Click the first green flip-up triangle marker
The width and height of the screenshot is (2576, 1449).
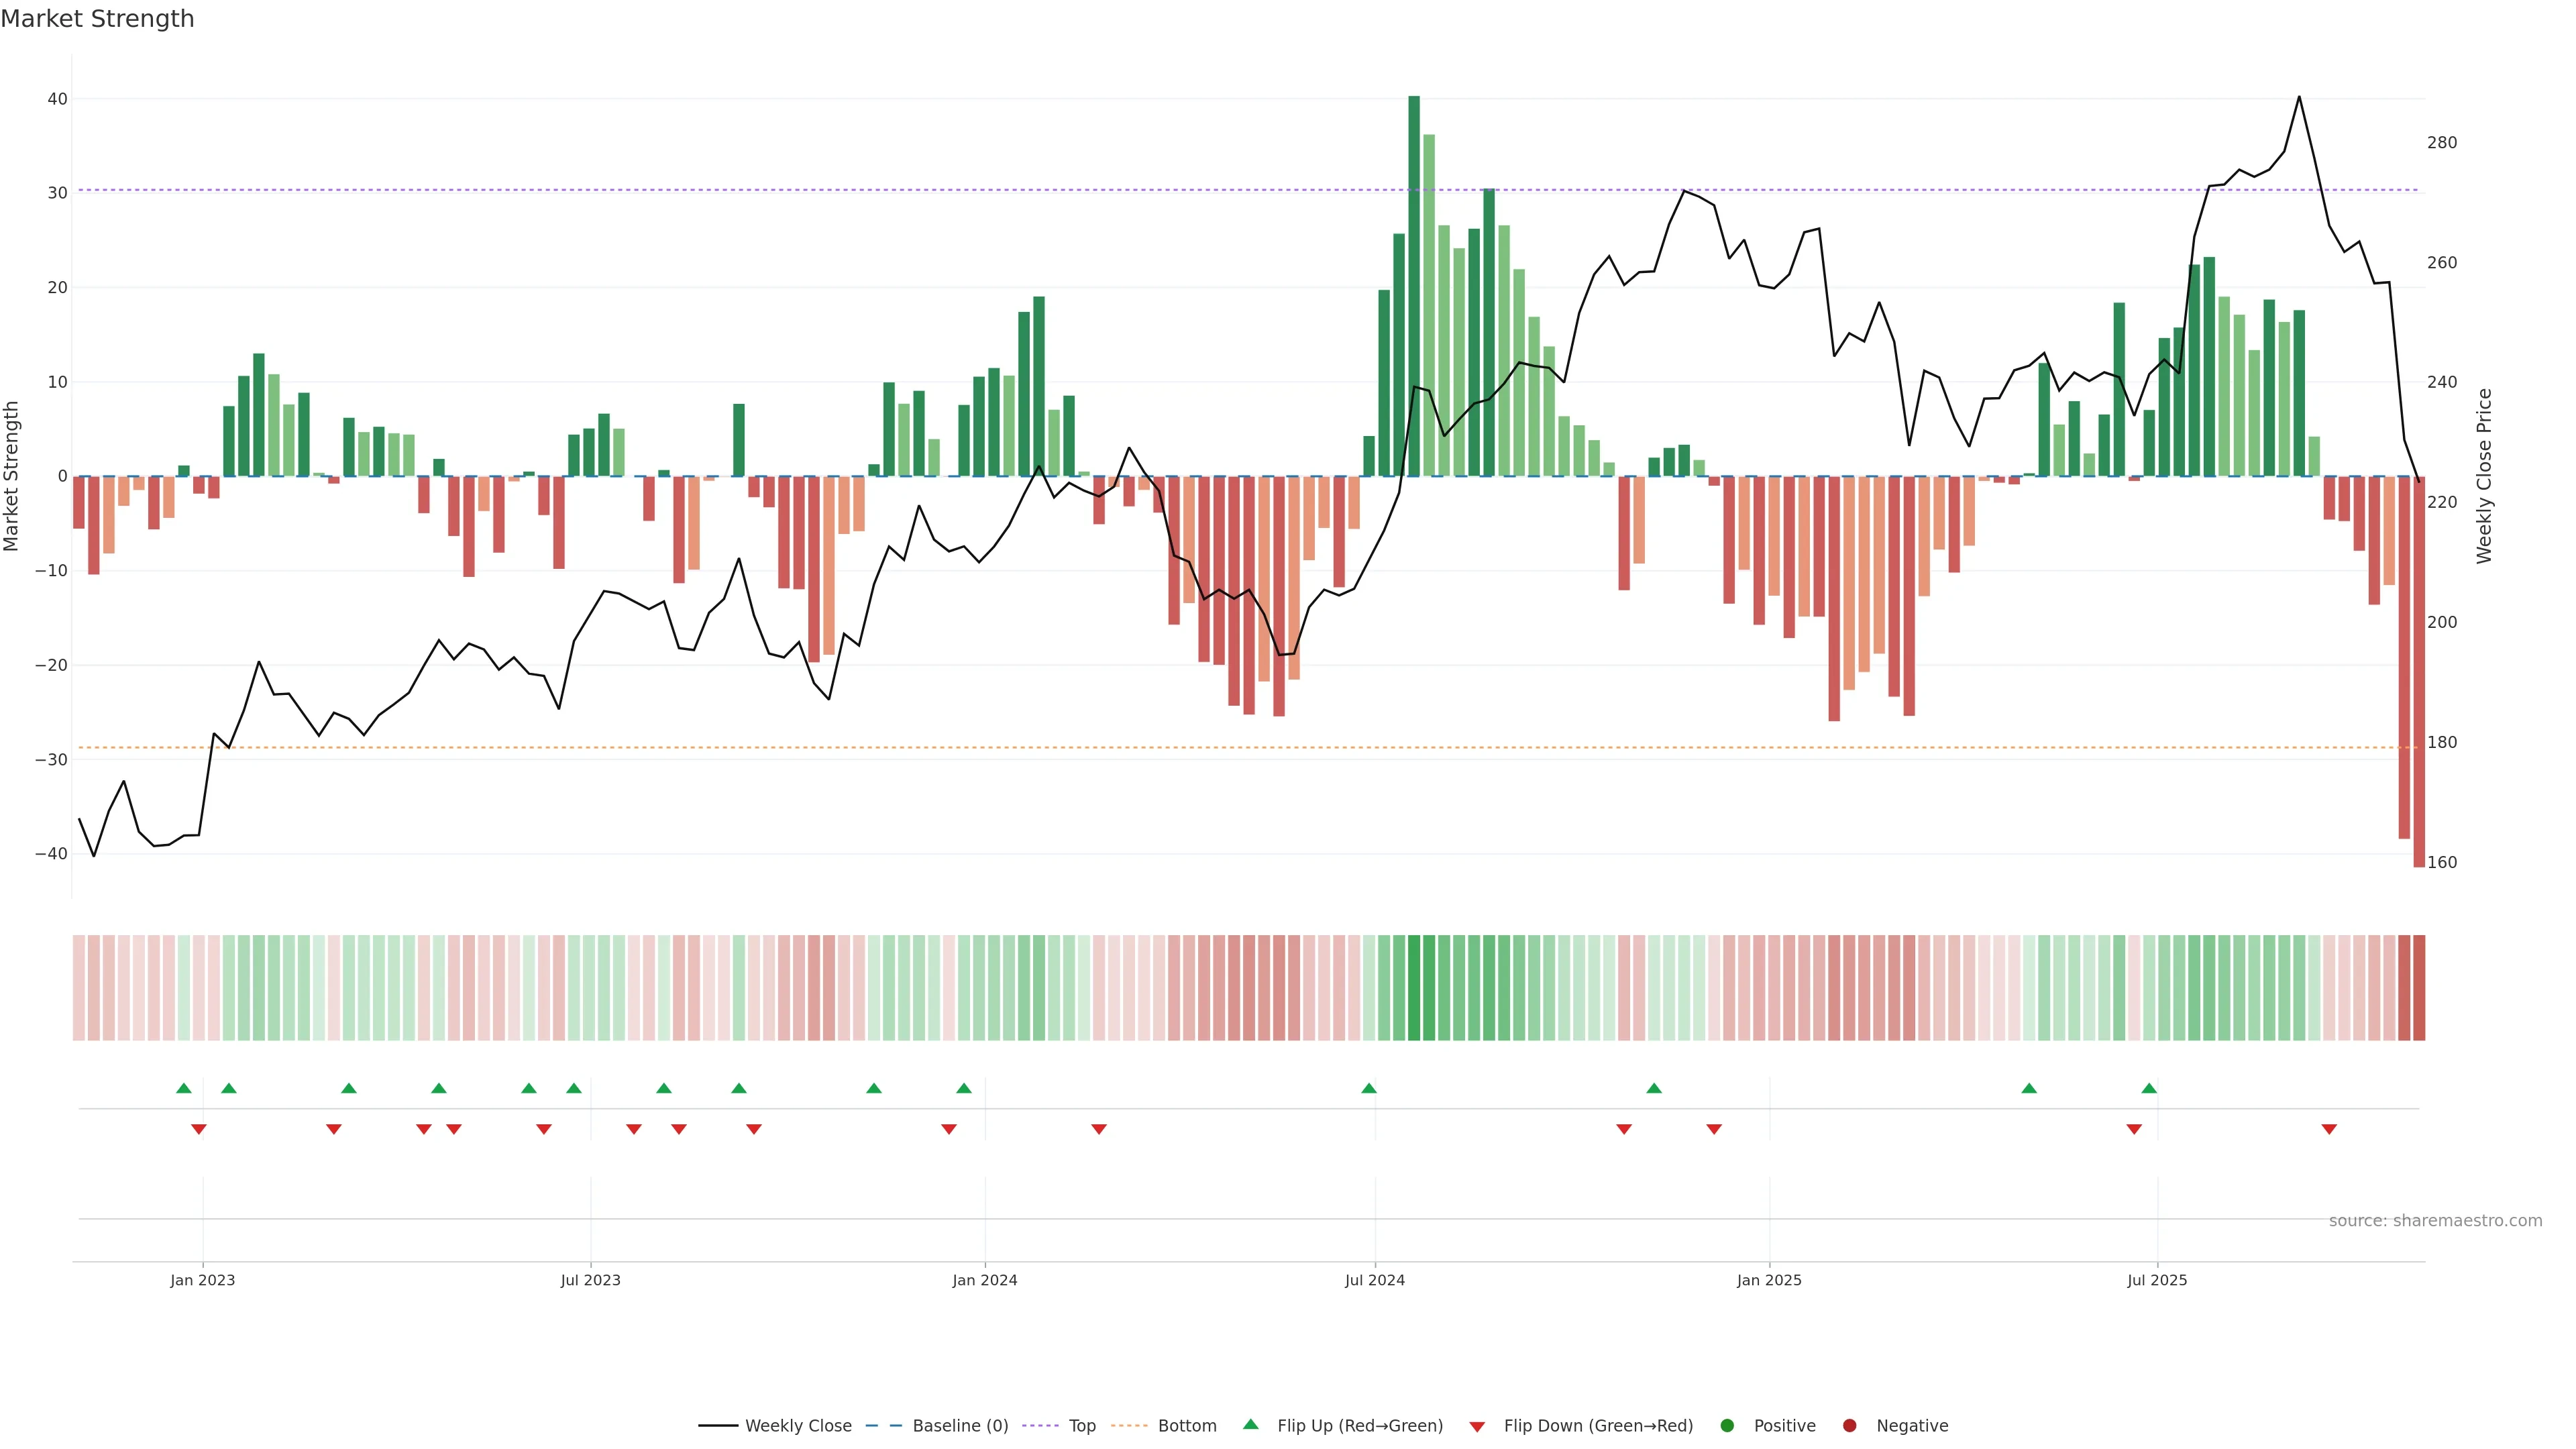tap(183, 1088)
